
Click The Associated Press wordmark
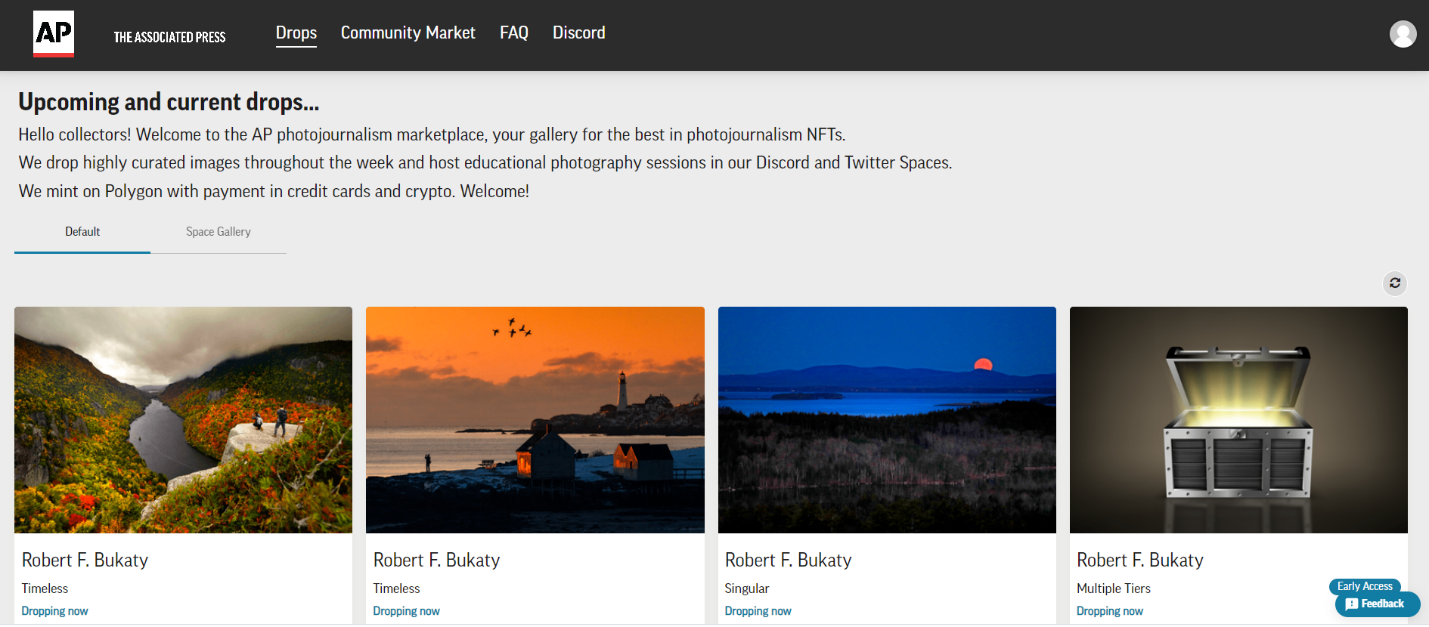coord(170,37)
